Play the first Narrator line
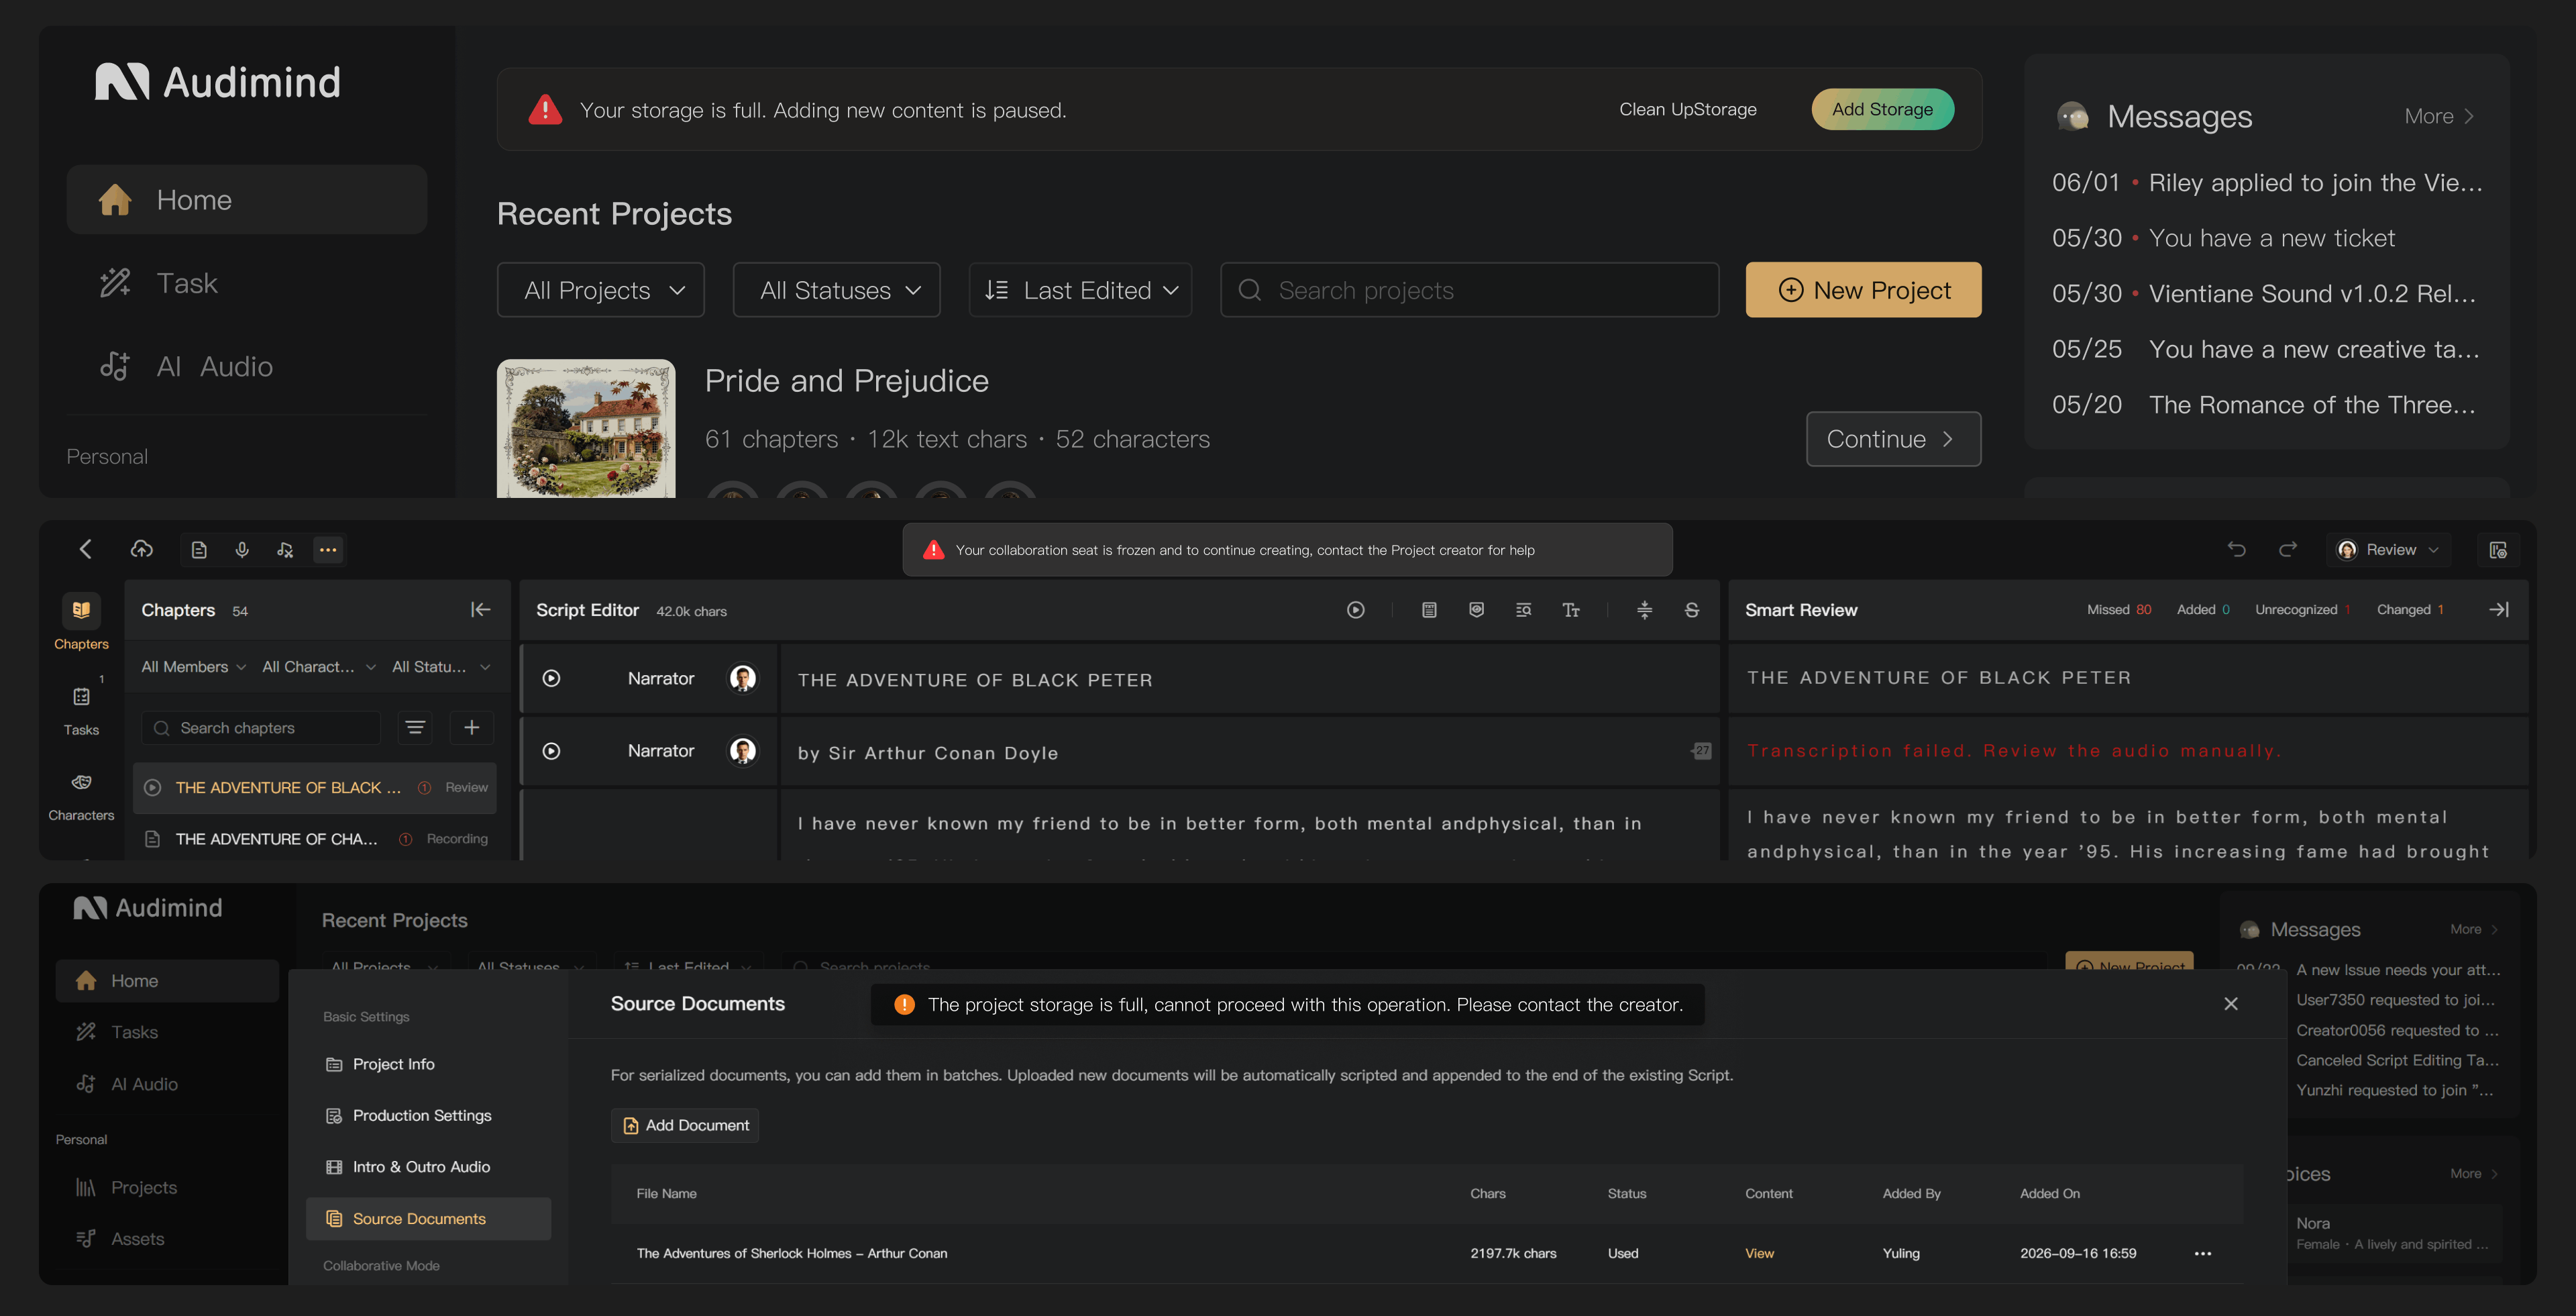The width and height of the screenshot is (2576, 1316). click(551, 678)
